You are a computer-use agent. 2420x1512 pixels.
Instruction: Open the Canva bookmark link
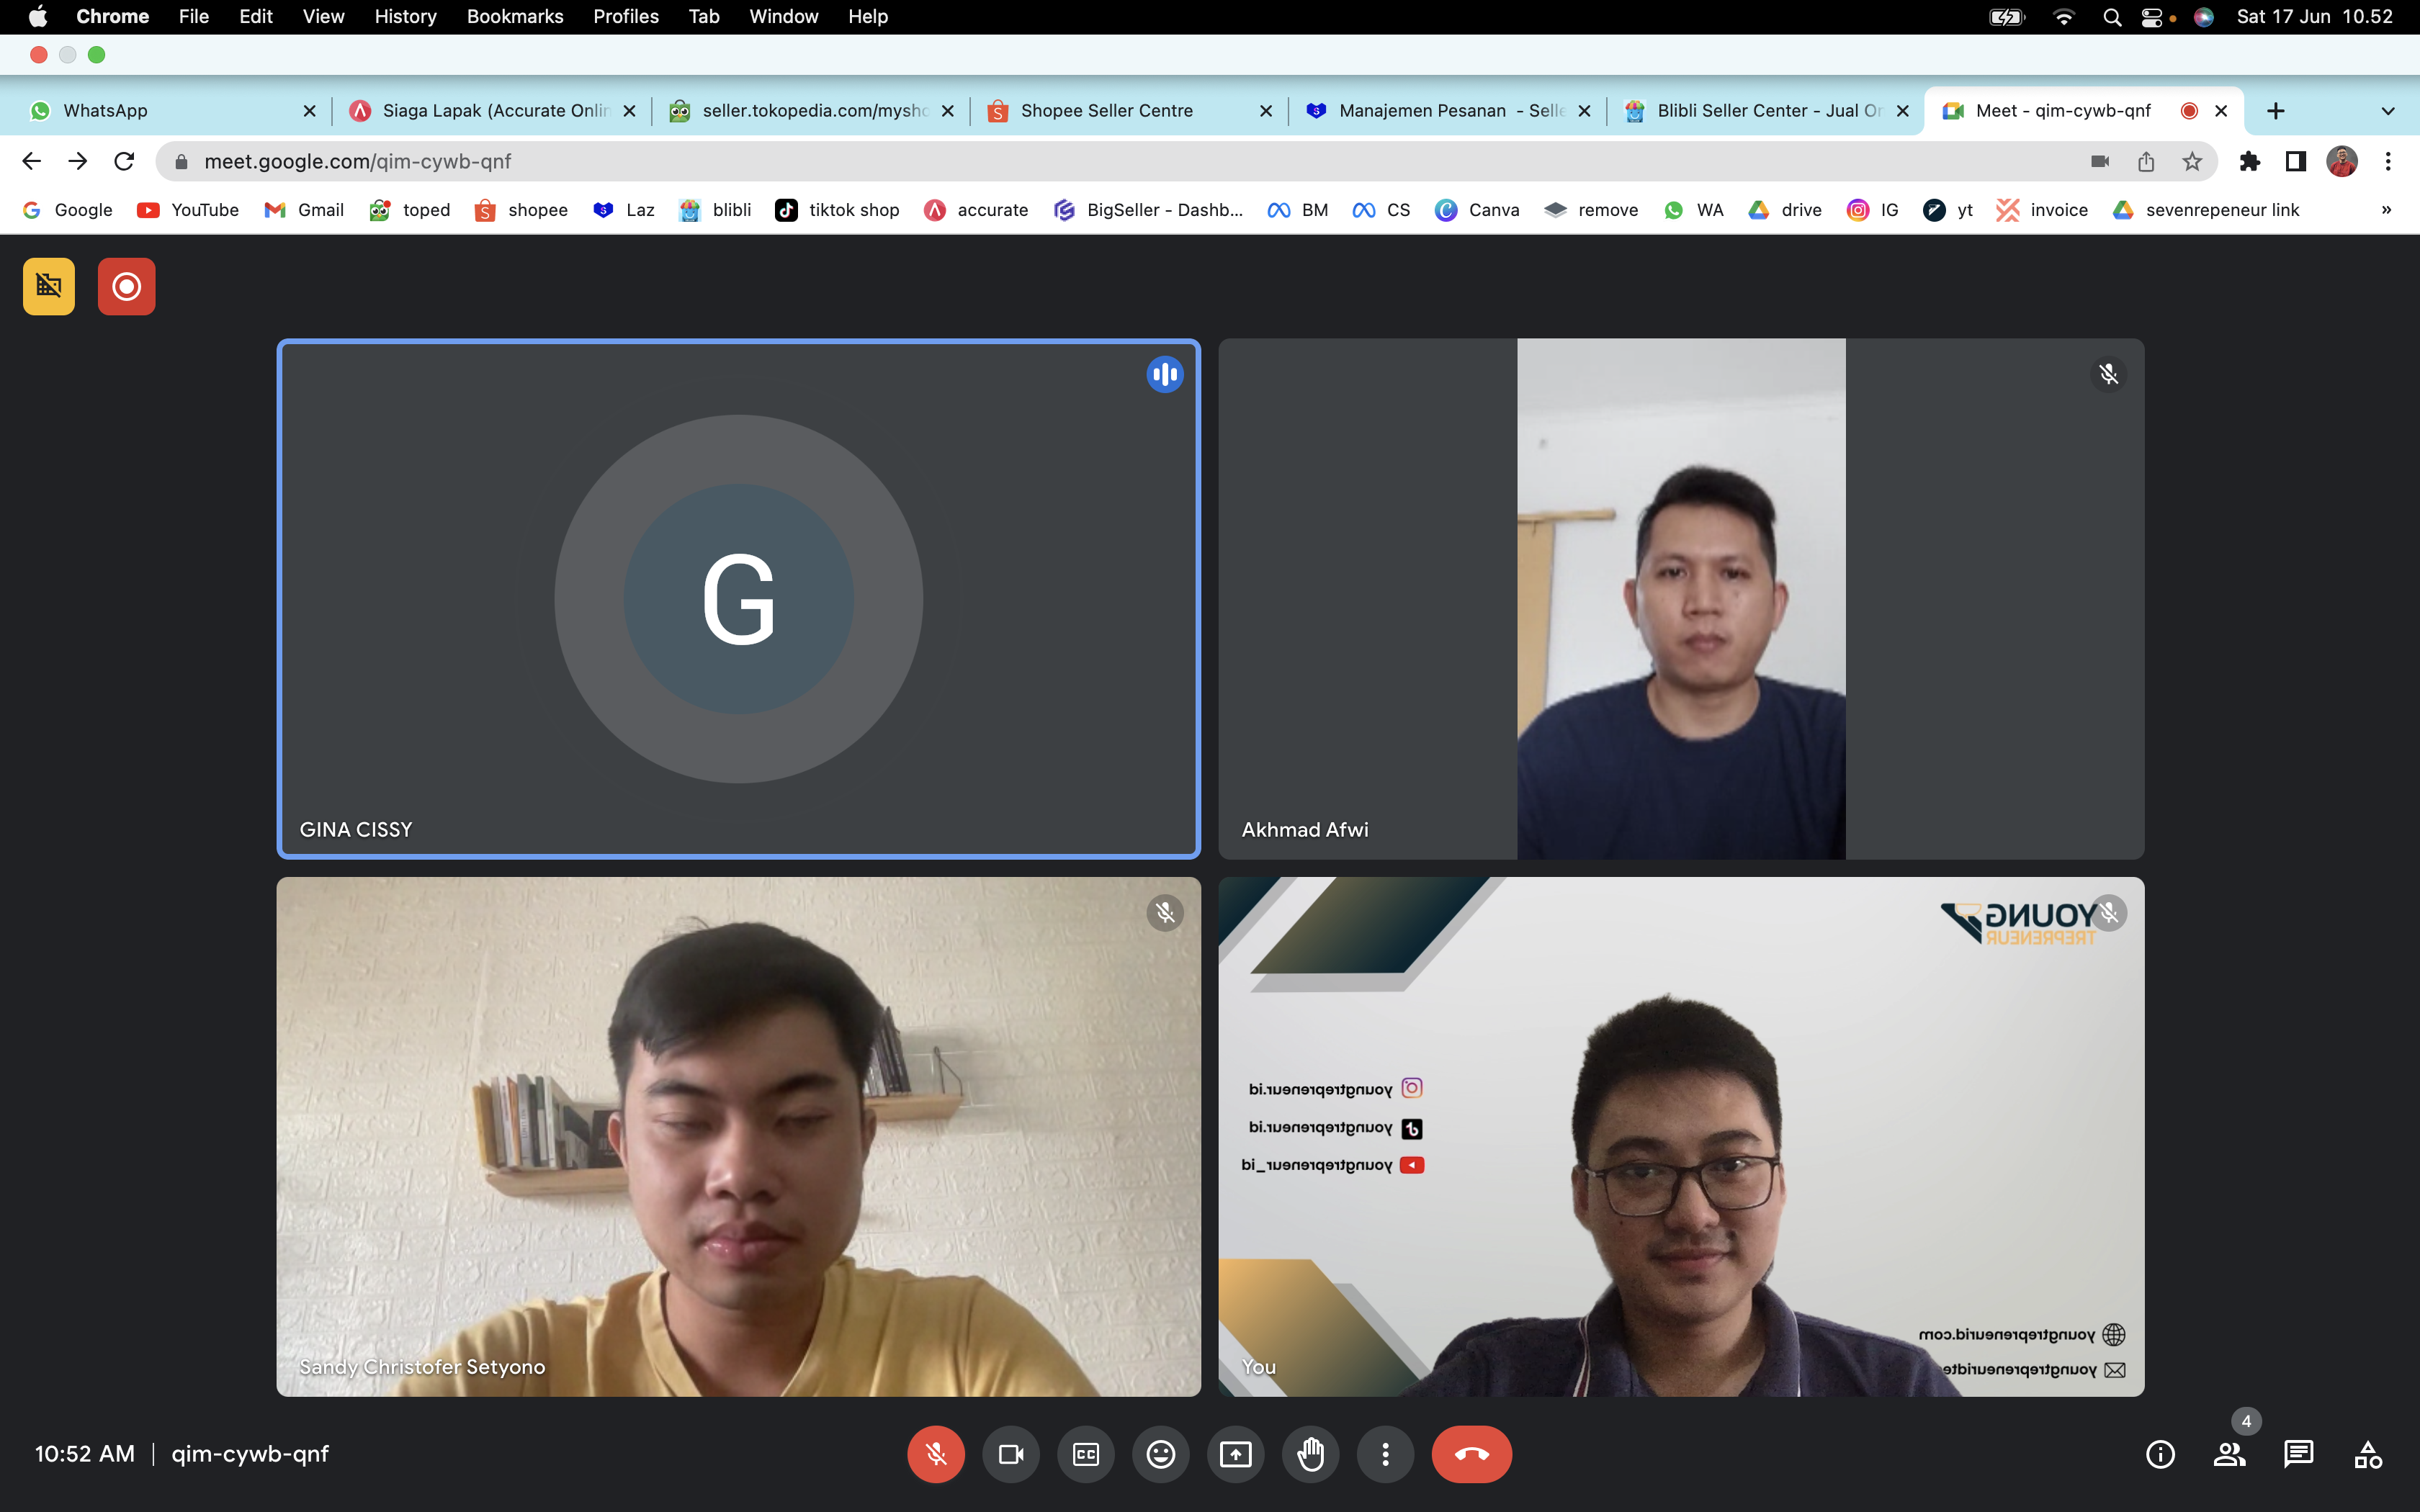click(1477, 210)
